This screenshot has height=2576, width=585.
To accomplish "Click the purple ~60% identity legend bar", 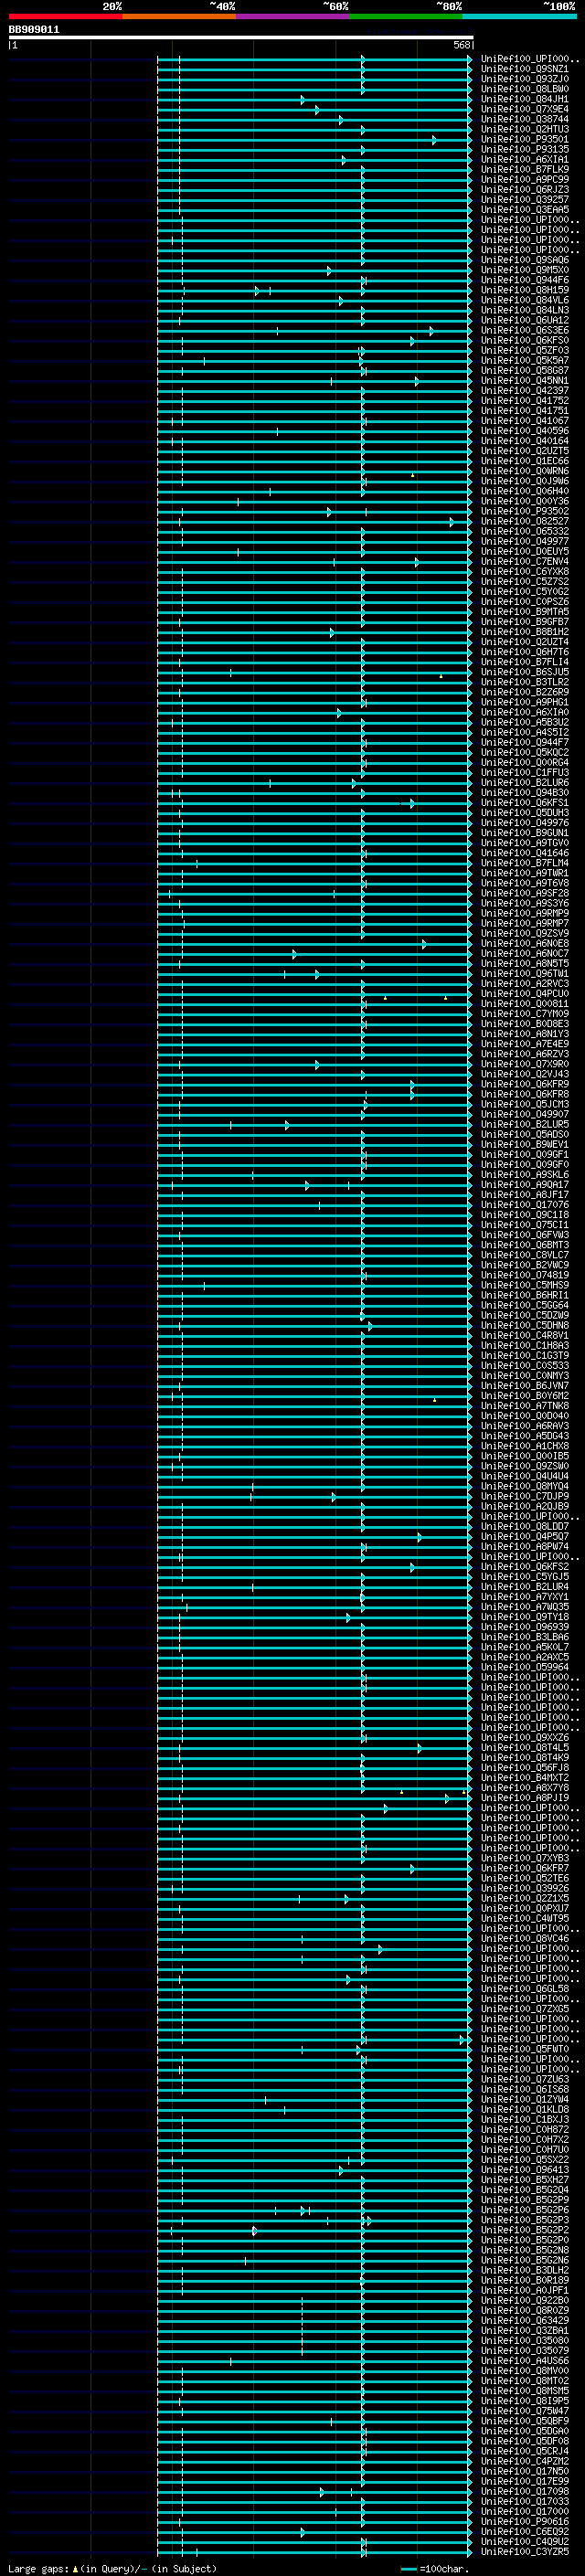I will tap(293, 16).
